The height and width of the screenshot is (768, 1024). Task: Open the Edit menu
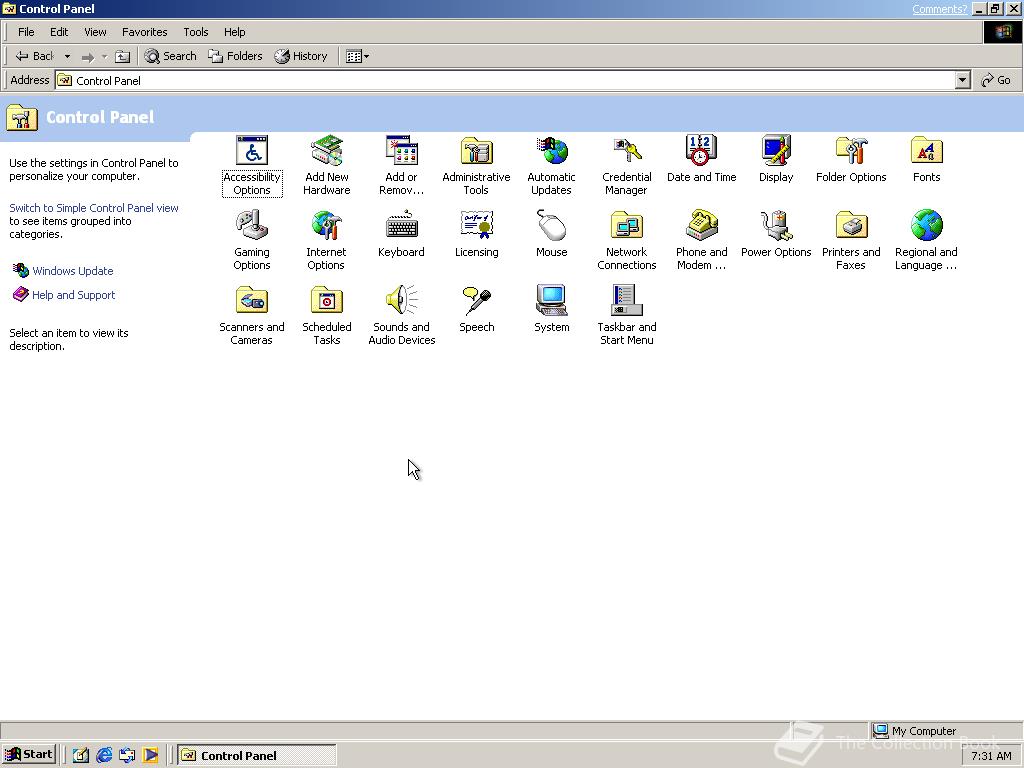click(x=59, y=32)
